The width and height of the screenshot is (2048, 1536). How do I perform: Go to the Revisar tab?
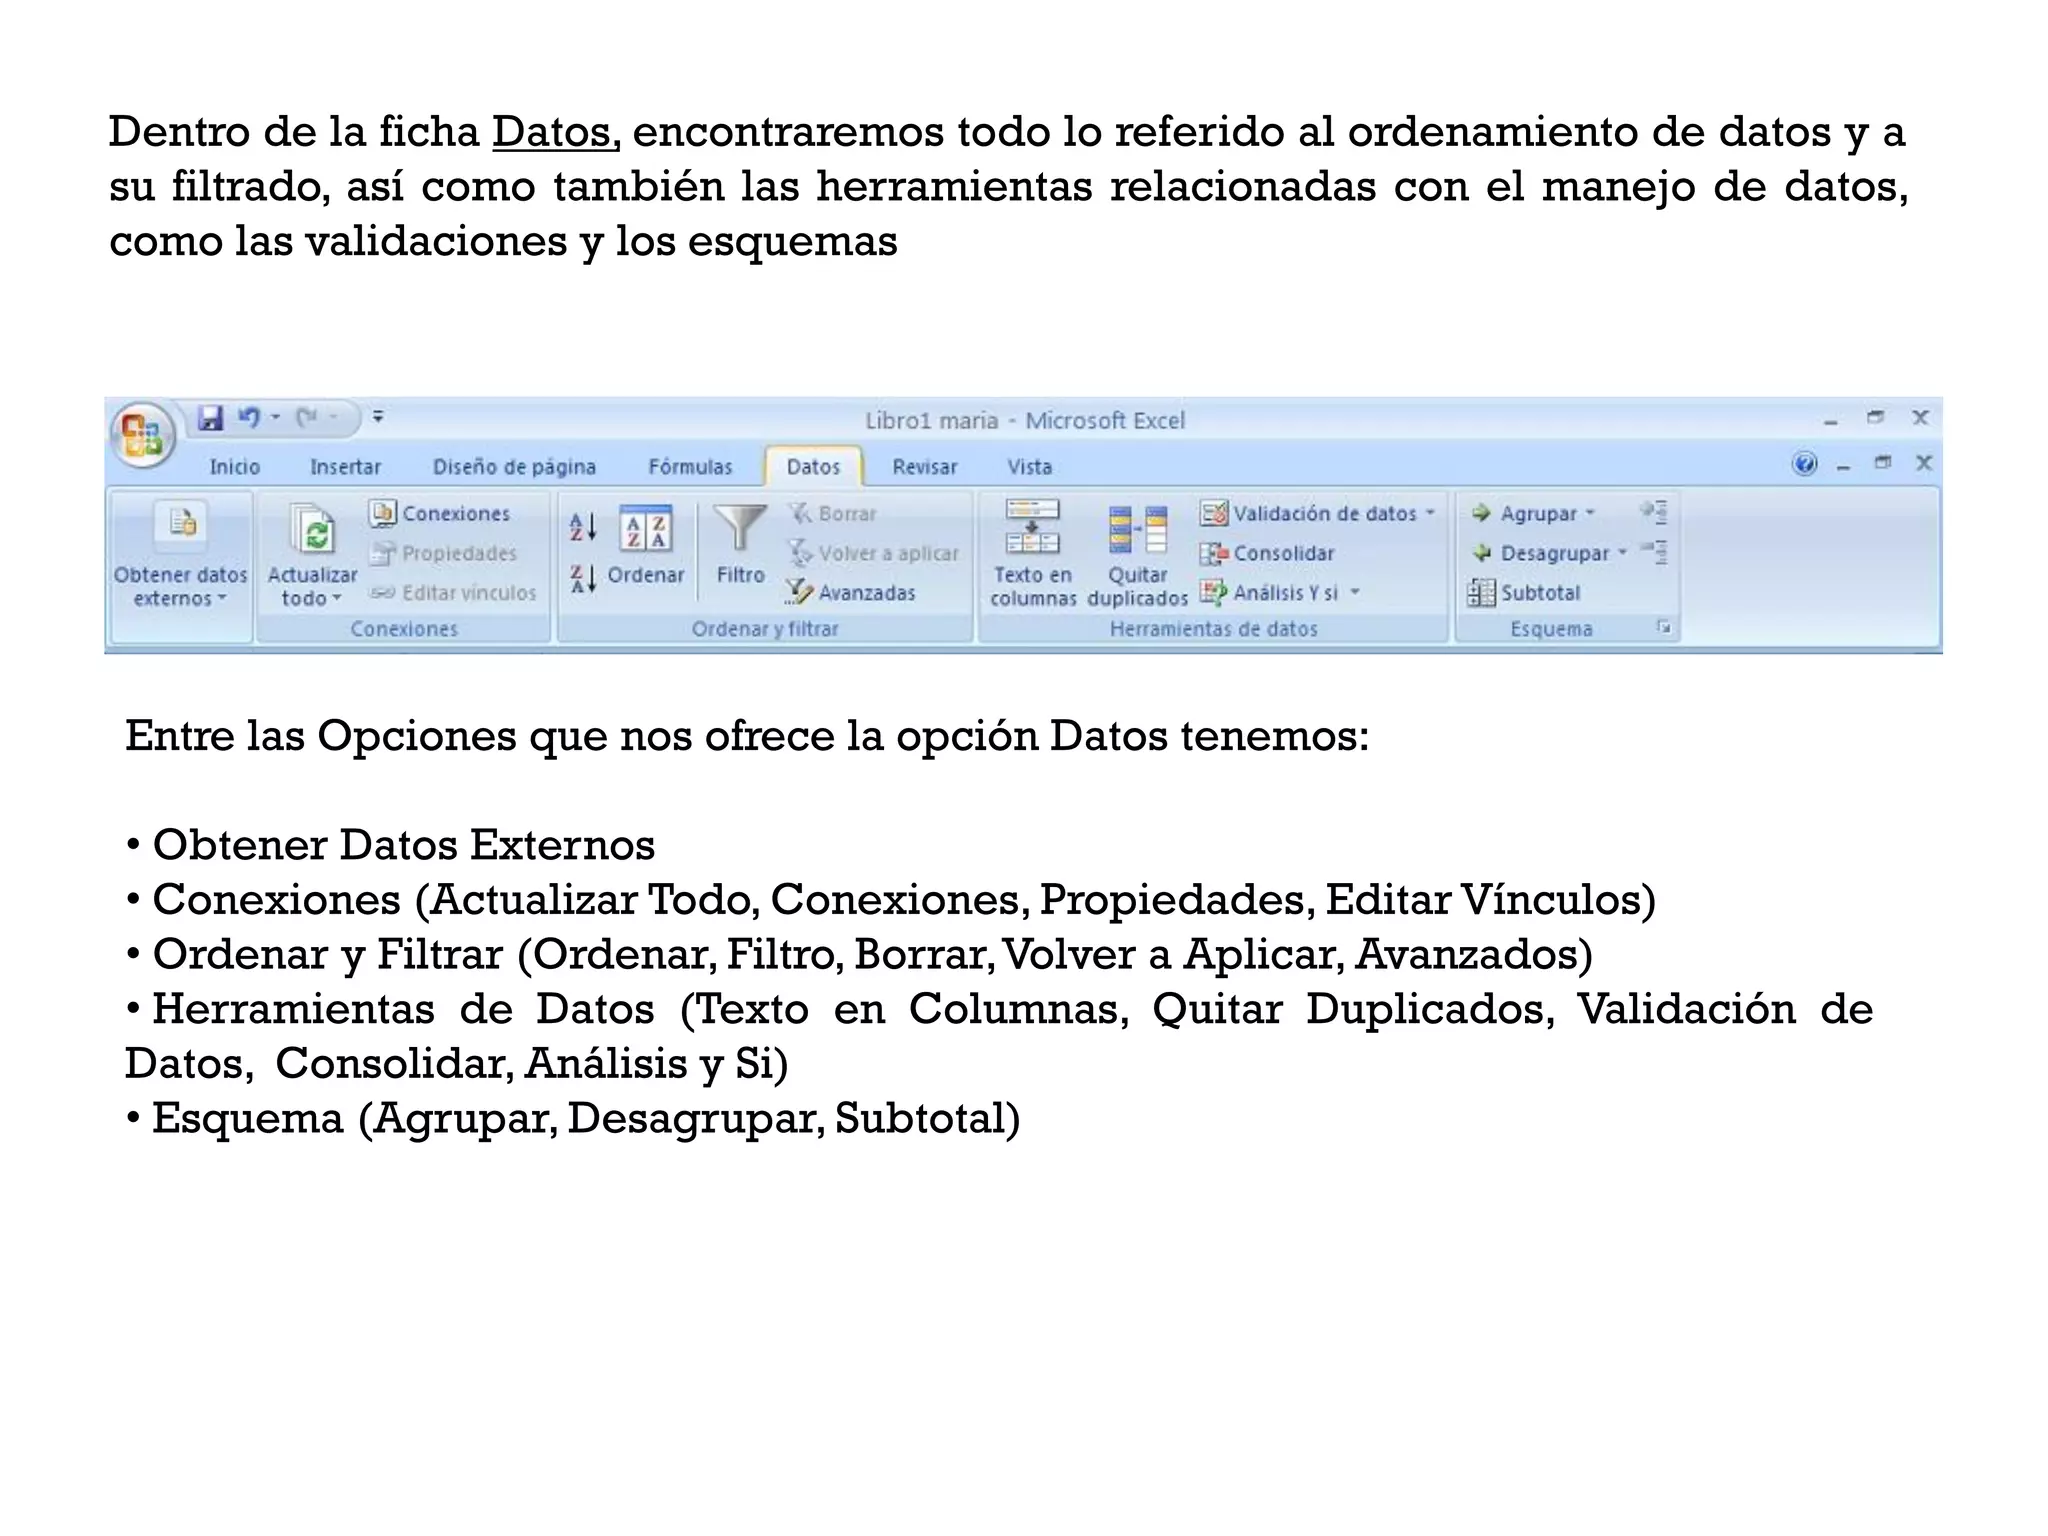click(925, 467)
